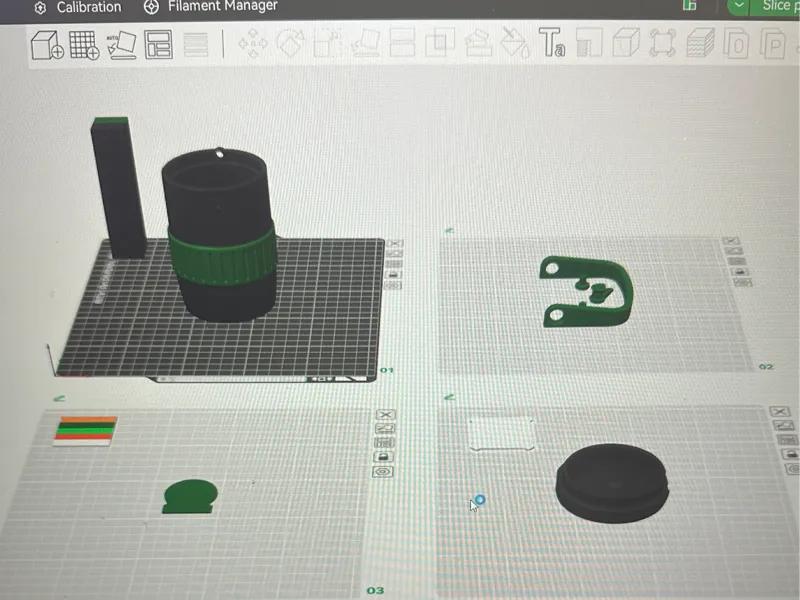Activate the Measure tool
The image size is (800, 600).
click(662, 43)
